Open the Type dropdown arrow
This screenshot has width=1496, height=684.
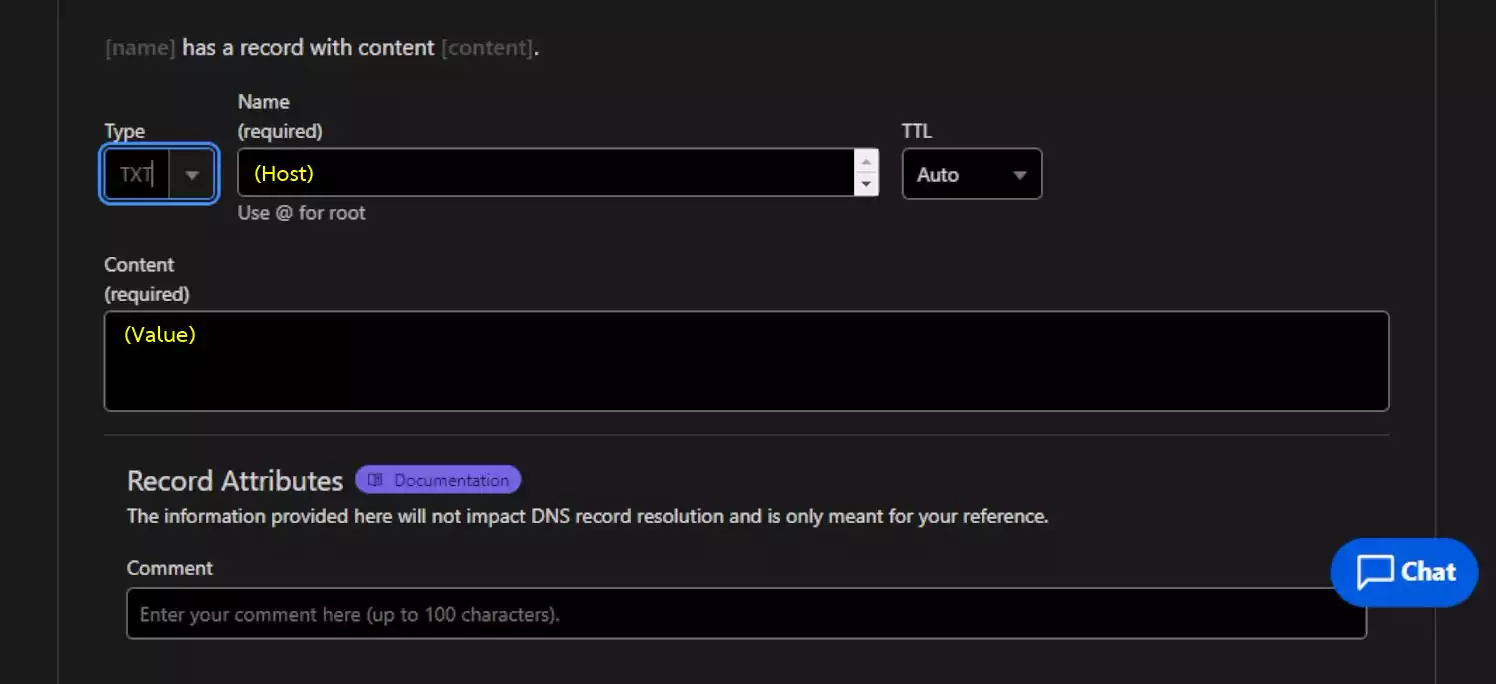[192, 174]
